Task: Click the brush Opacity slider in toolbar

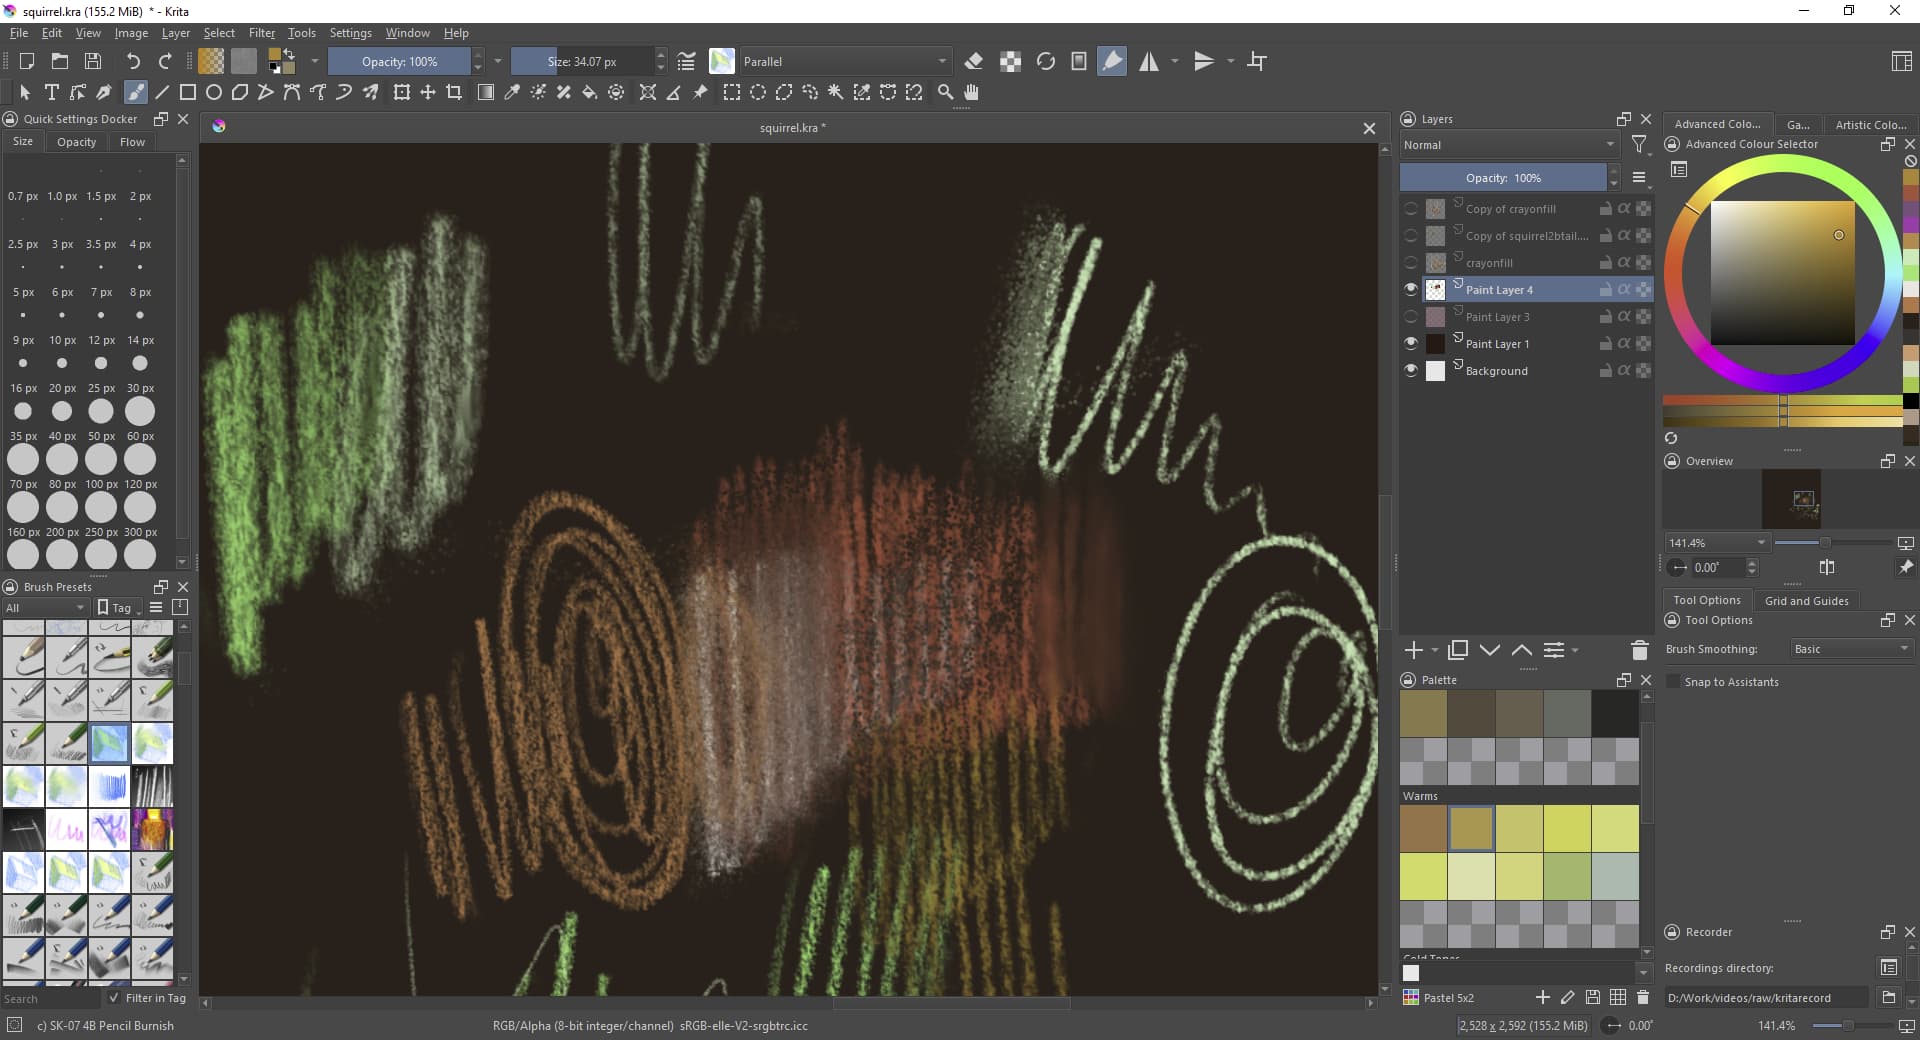Action: point(400,62)
